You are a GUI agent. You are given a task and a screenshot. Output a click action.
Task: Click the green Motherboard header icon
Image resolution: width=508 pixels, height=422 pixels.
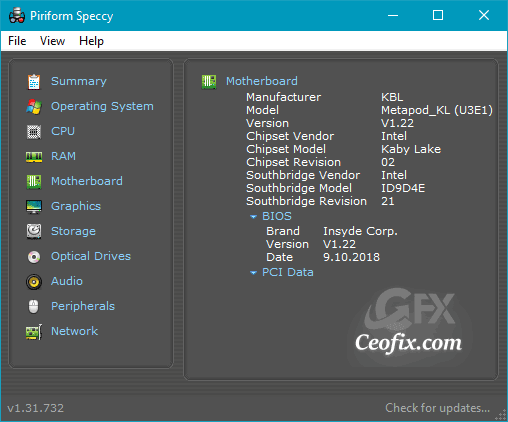[209, 82]
